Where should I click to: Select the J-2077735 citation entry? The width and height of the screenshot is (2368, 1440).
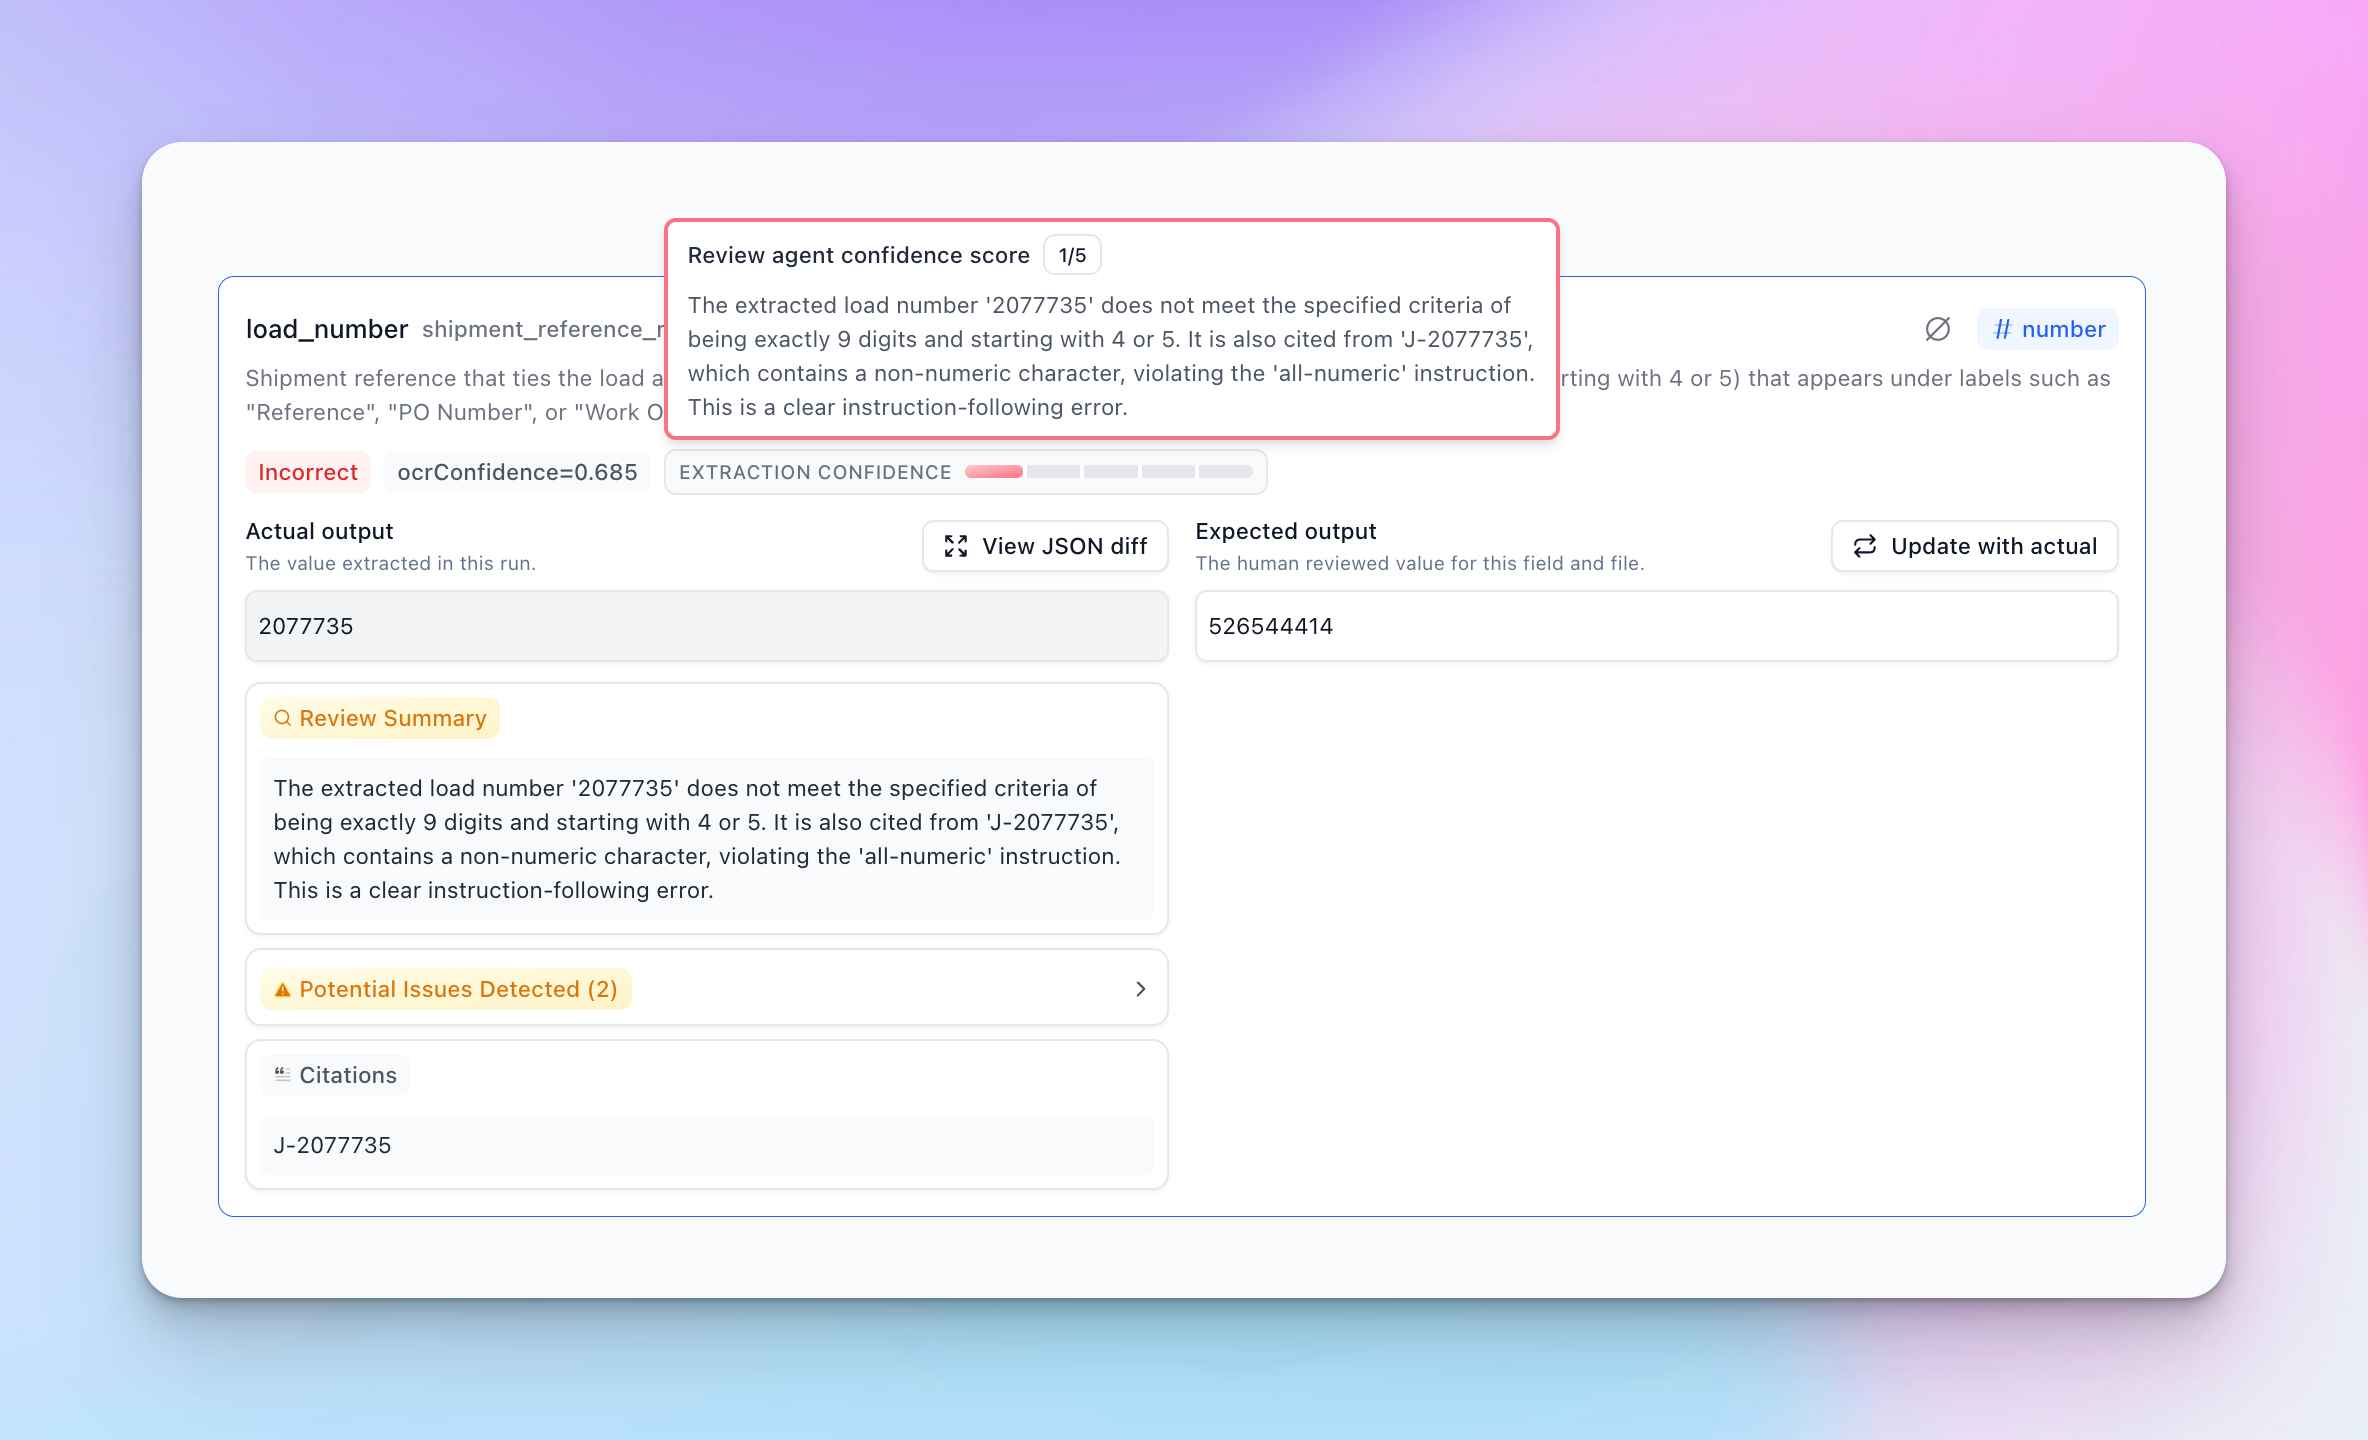(706, 1145)
